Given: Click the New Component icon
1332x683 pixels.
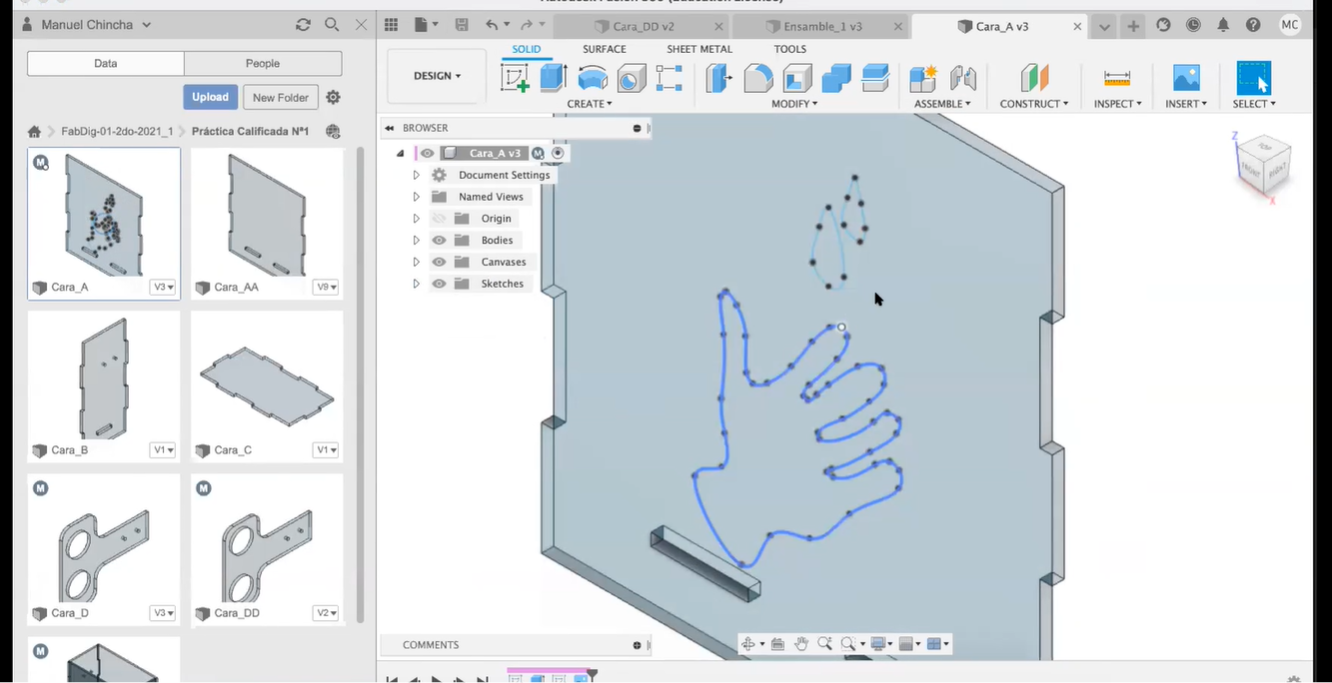Looking at the screenshot, I should coord(923,78).
